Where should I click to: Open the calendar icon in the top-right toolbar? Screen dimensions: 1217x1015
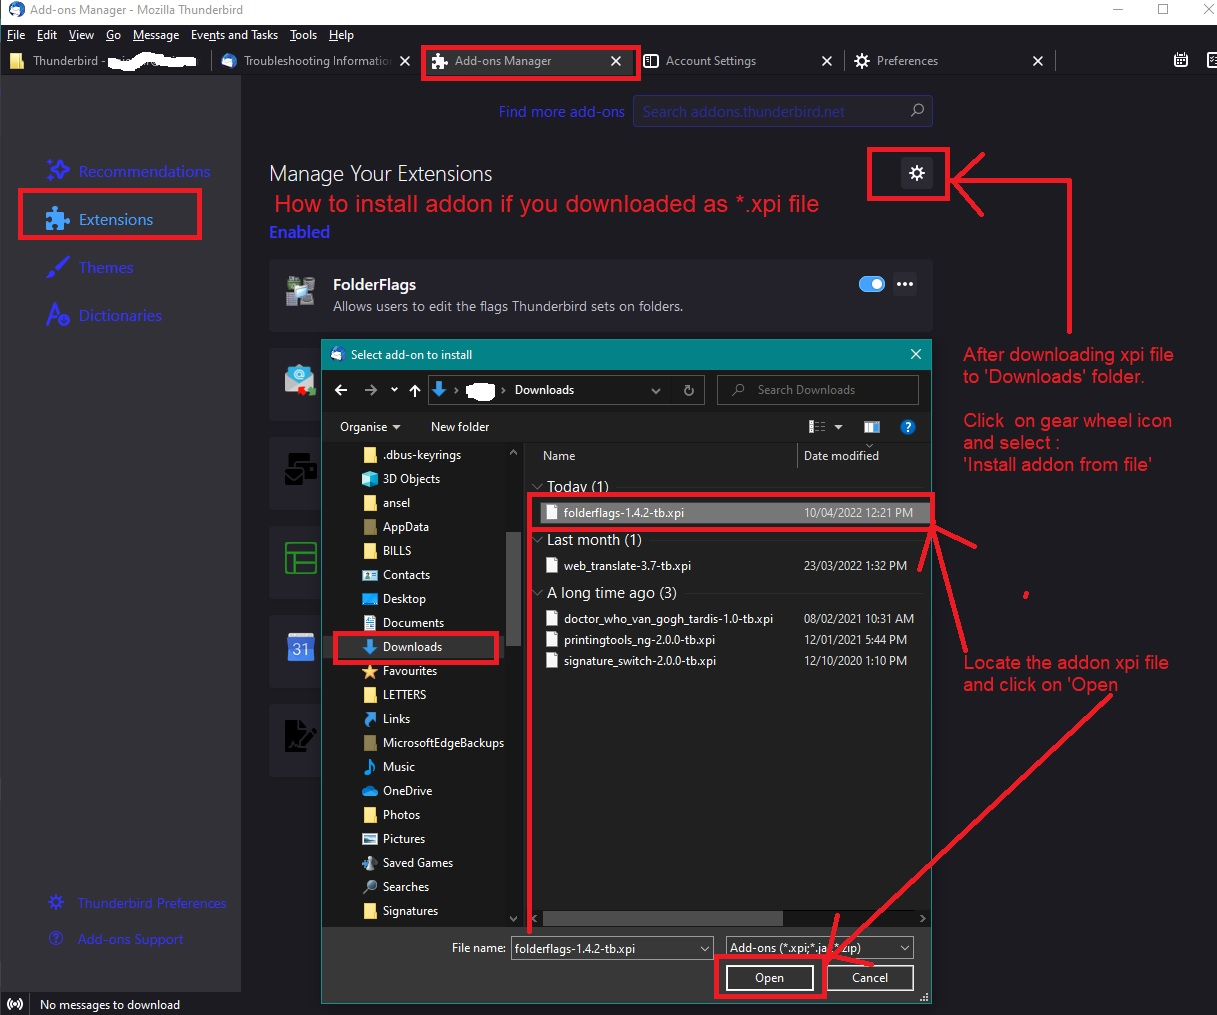[1181, 61]
